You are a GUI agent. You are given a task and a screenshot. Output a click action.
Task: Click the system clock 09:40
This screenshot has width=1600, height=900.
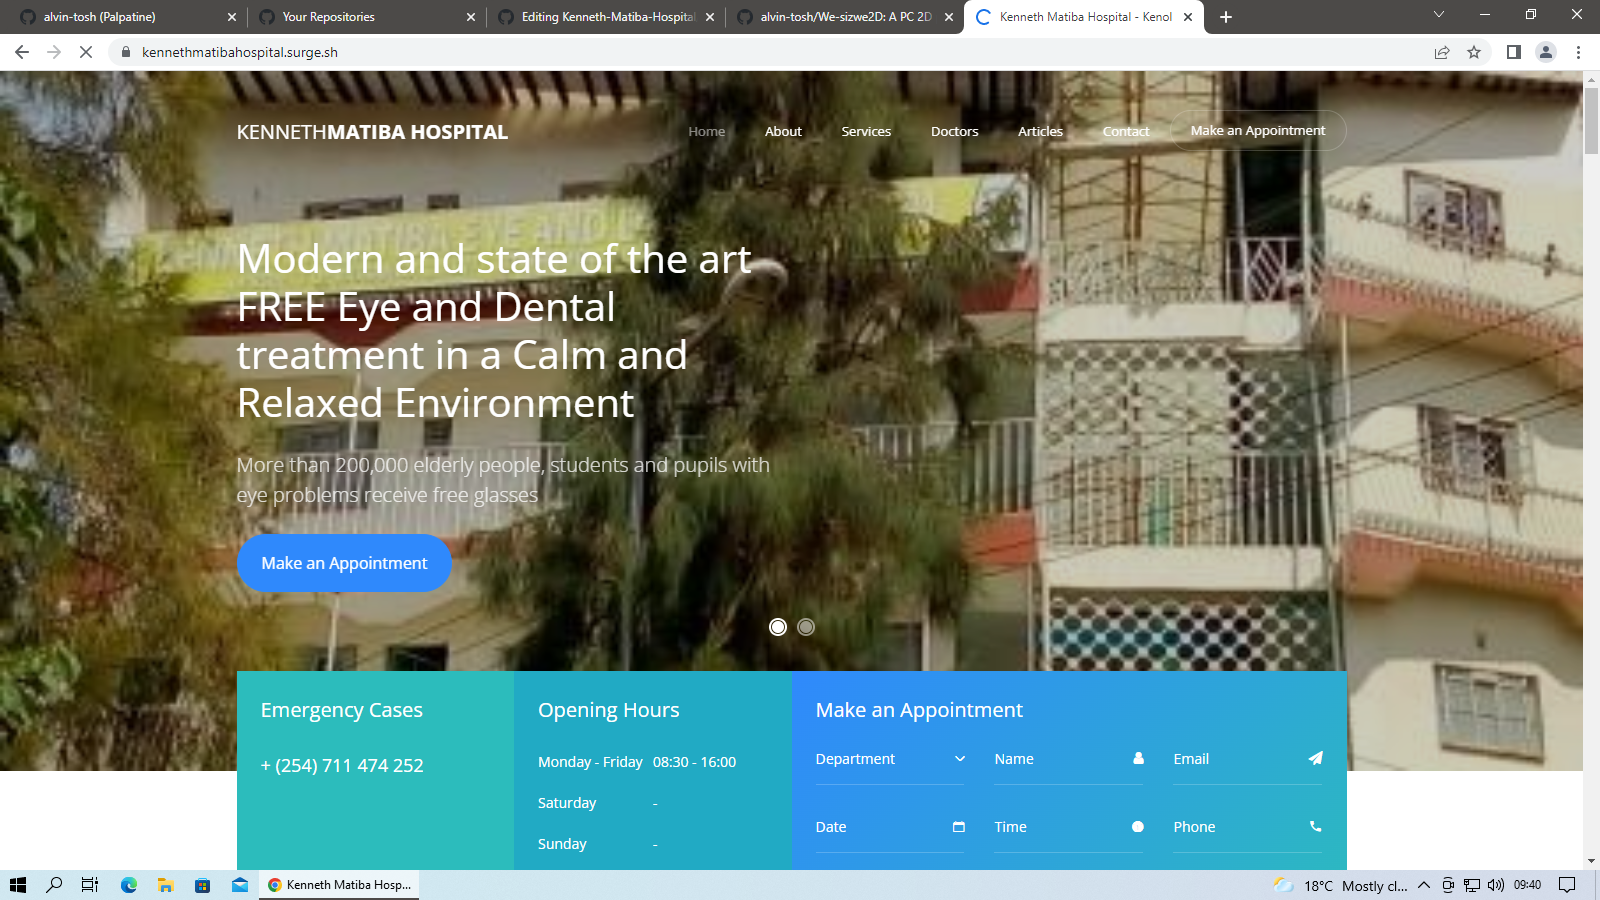1527,885
